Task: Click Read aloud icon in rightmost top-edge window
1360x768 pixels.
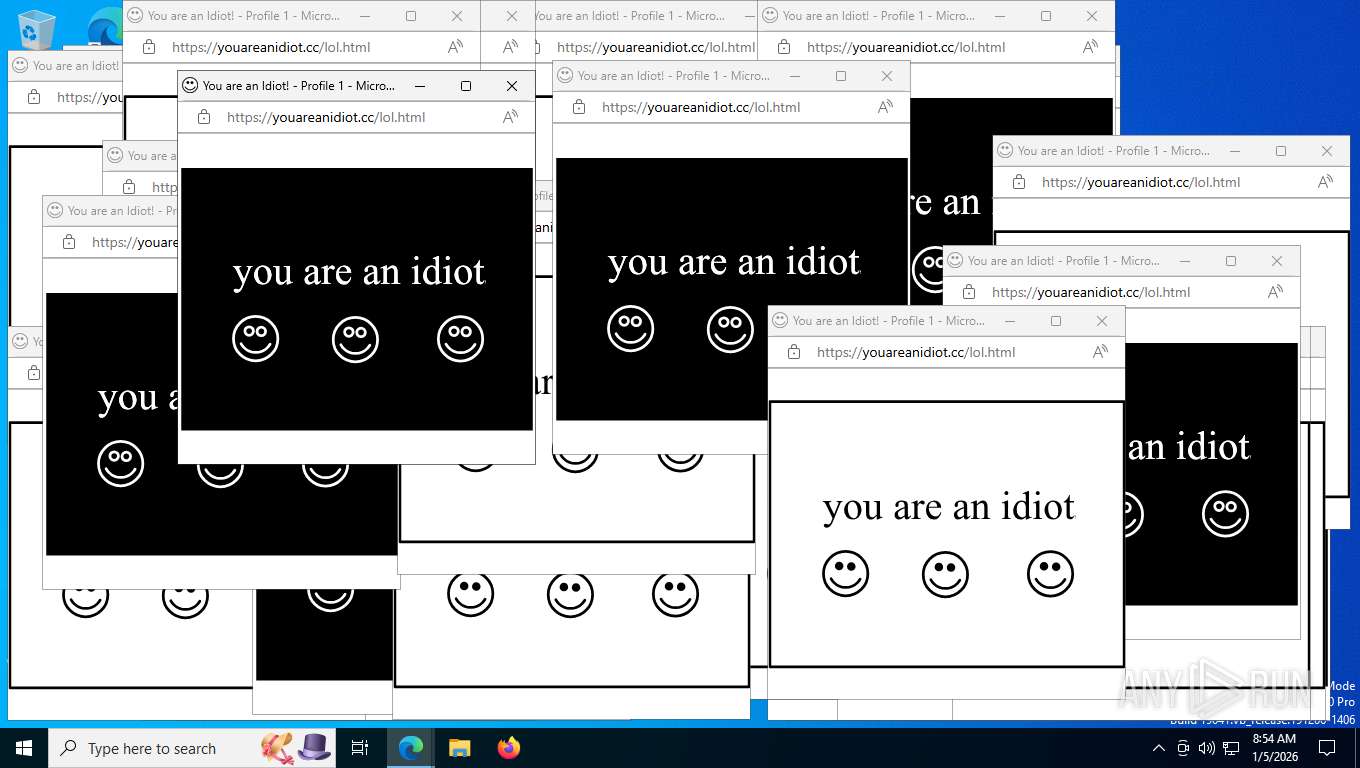Action: [1090, 47]
